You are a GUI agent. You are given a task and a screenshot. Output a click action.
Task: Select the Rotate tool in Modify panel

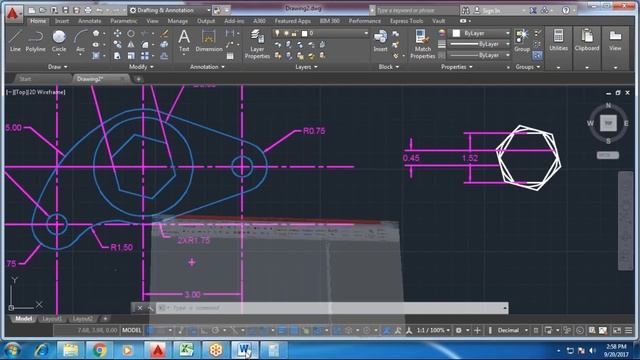coord(131,33)
